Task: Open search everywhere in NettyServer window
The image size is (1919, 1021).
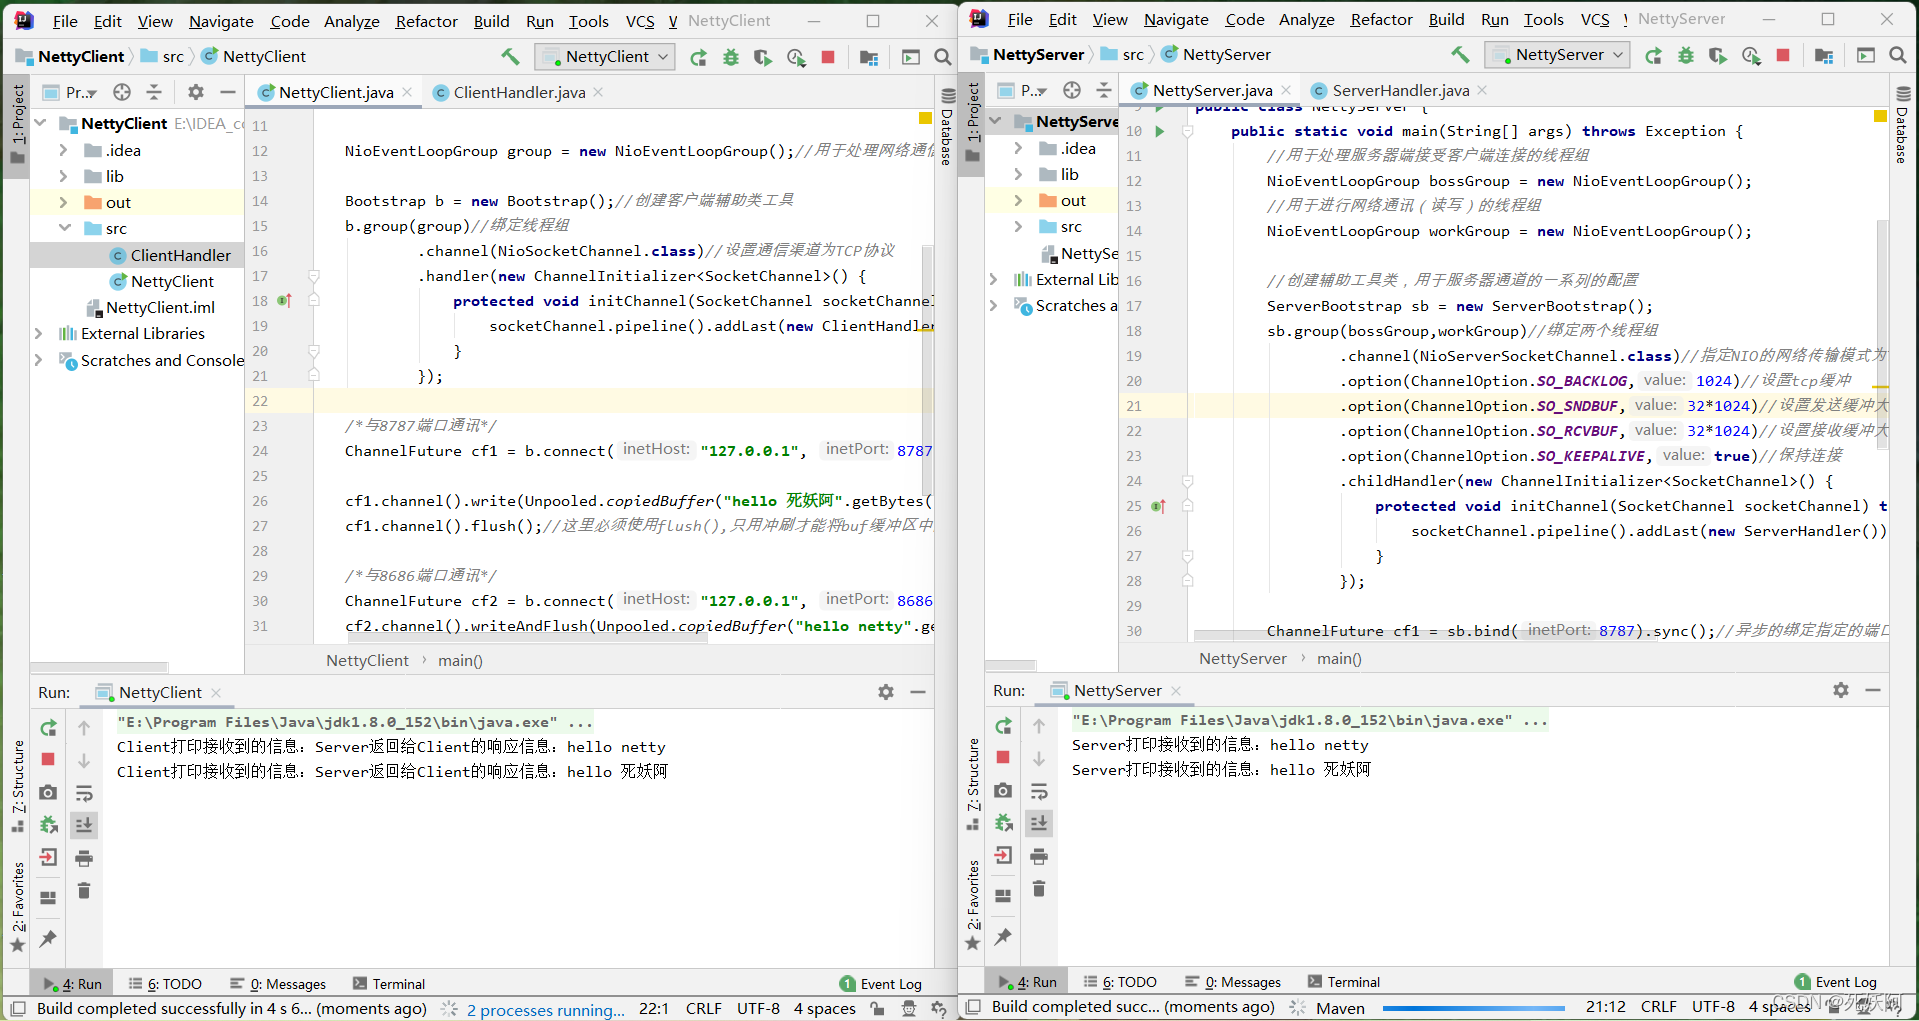Action: [x=1897, y=55]
